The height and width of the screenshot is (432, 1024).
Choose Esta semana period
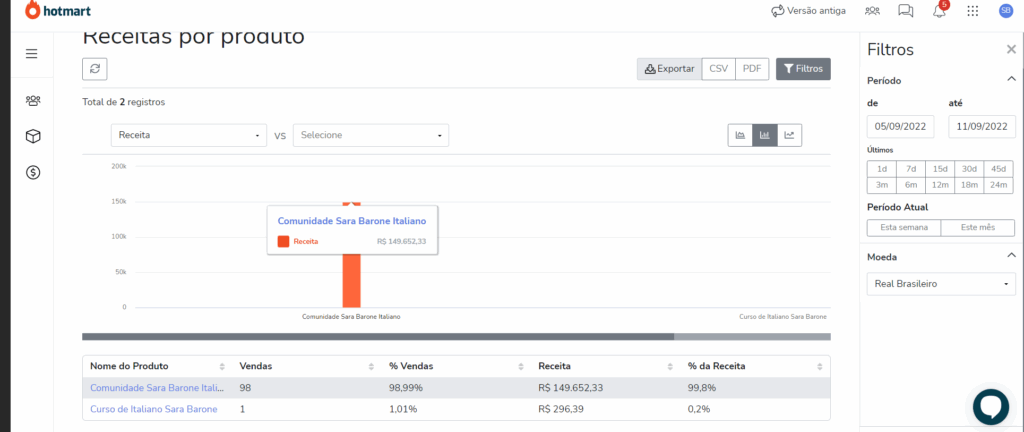tap(904, 228)
